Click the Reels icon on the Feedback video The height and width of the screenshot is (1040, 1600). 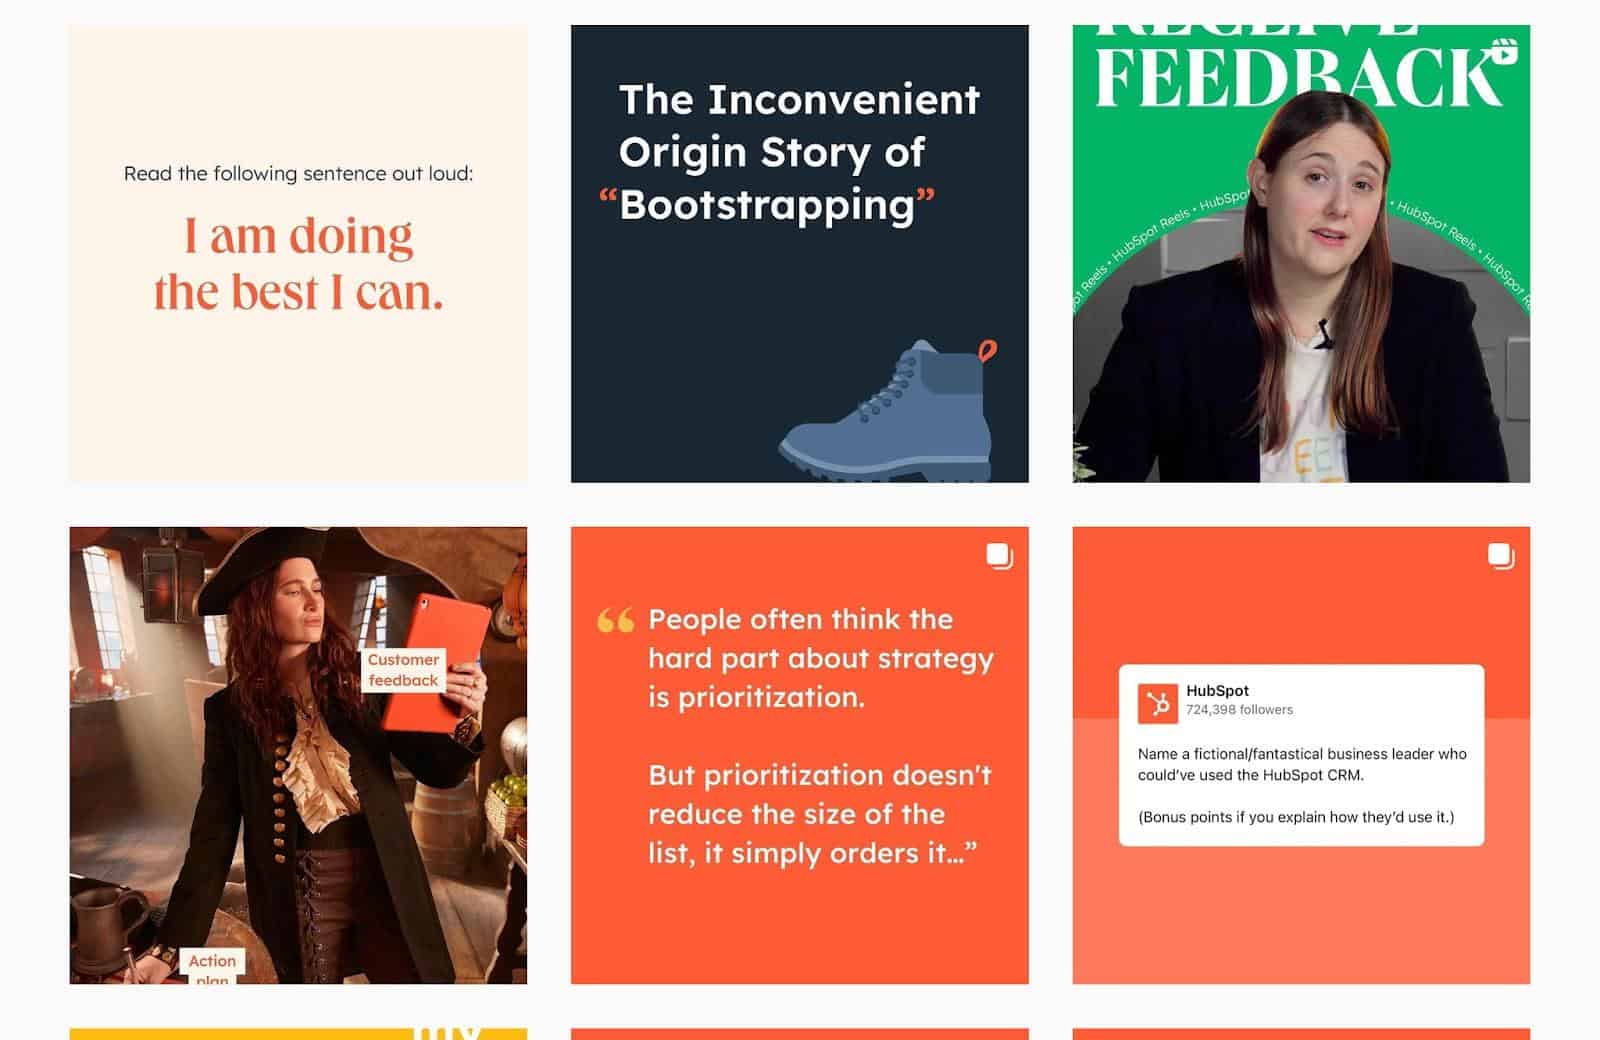coord(1503,51)
